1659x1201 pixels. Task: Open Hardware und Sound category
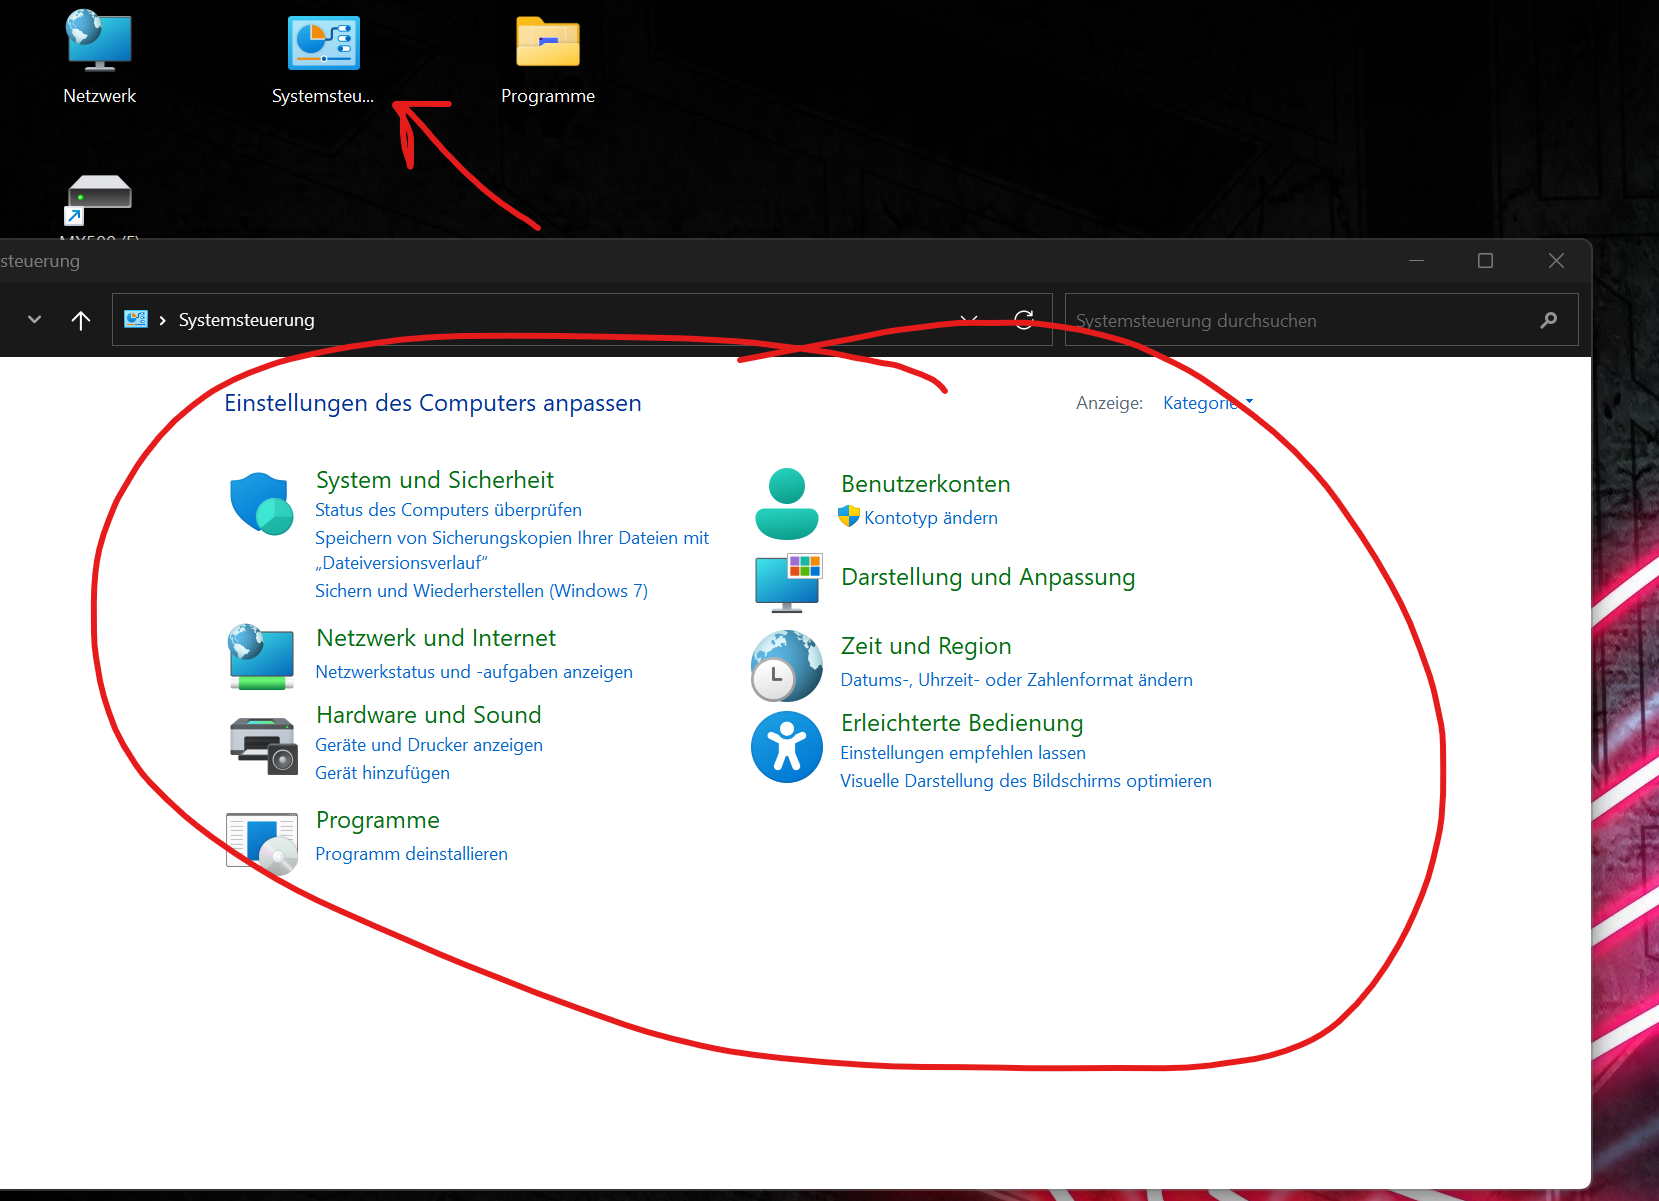pyautogui.click(x=429, y=715)
